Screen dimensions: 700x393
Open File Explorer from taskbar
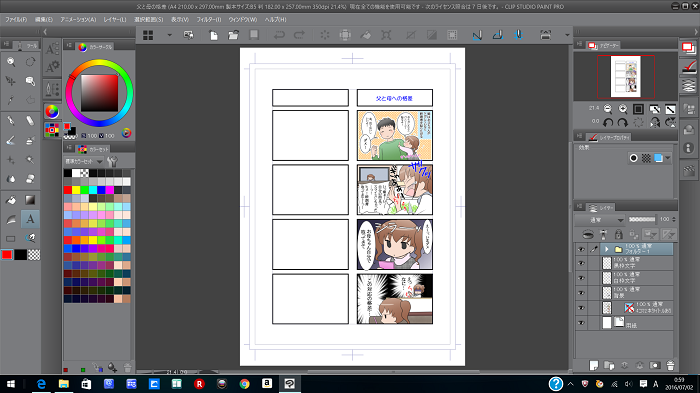click(x=63, y=384)
